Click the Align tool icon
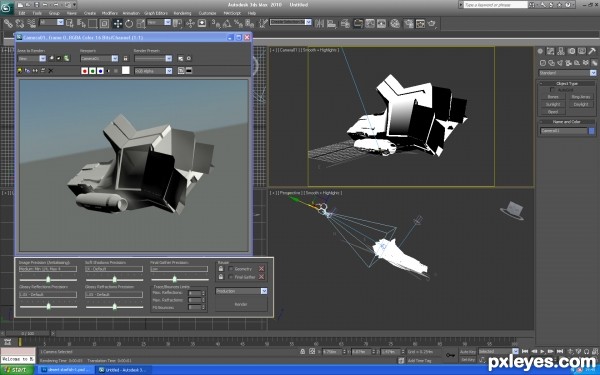This screenshot has width=600, height=375. tap(331, 24)
